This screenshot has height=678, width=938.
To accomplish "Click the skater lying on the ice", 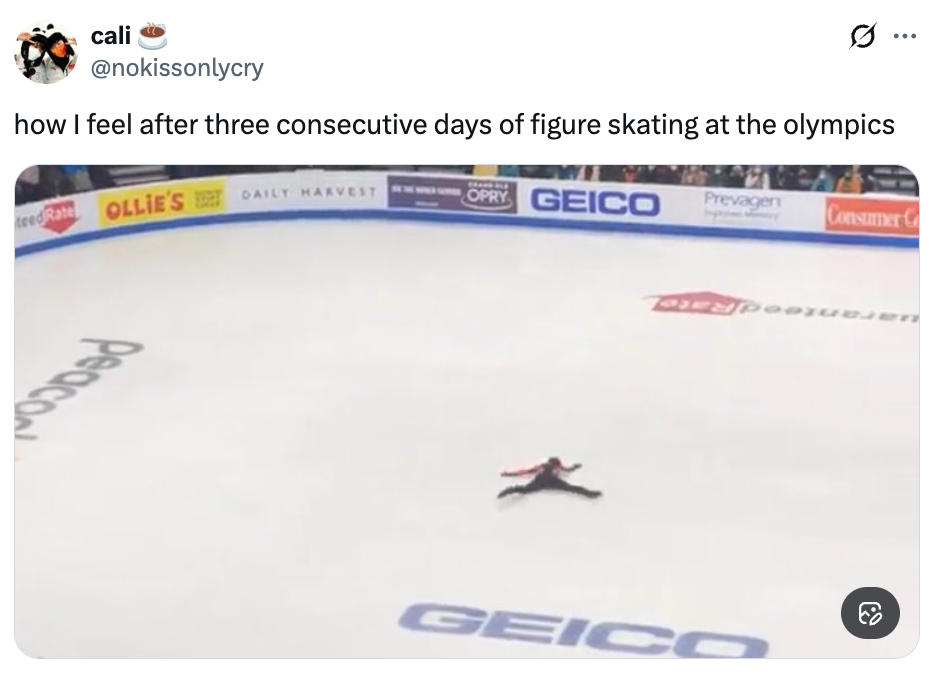I will coord(549,479).
